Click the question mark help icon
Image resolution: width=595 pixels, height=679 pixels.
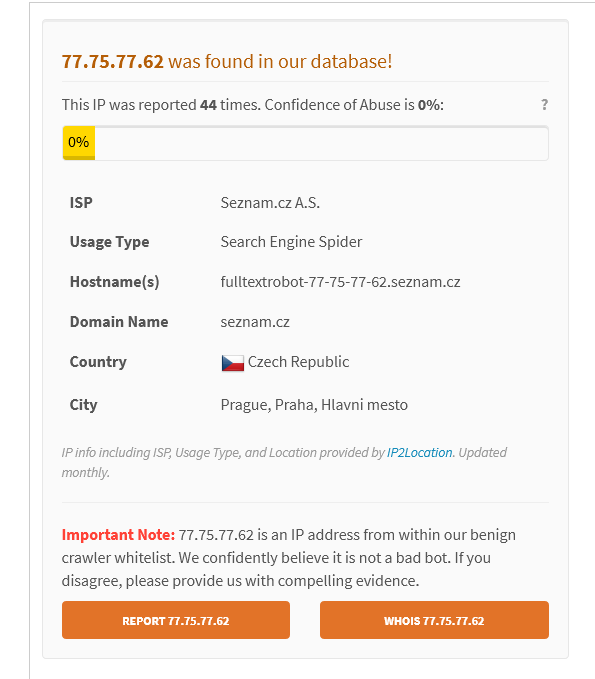(544, 105)
